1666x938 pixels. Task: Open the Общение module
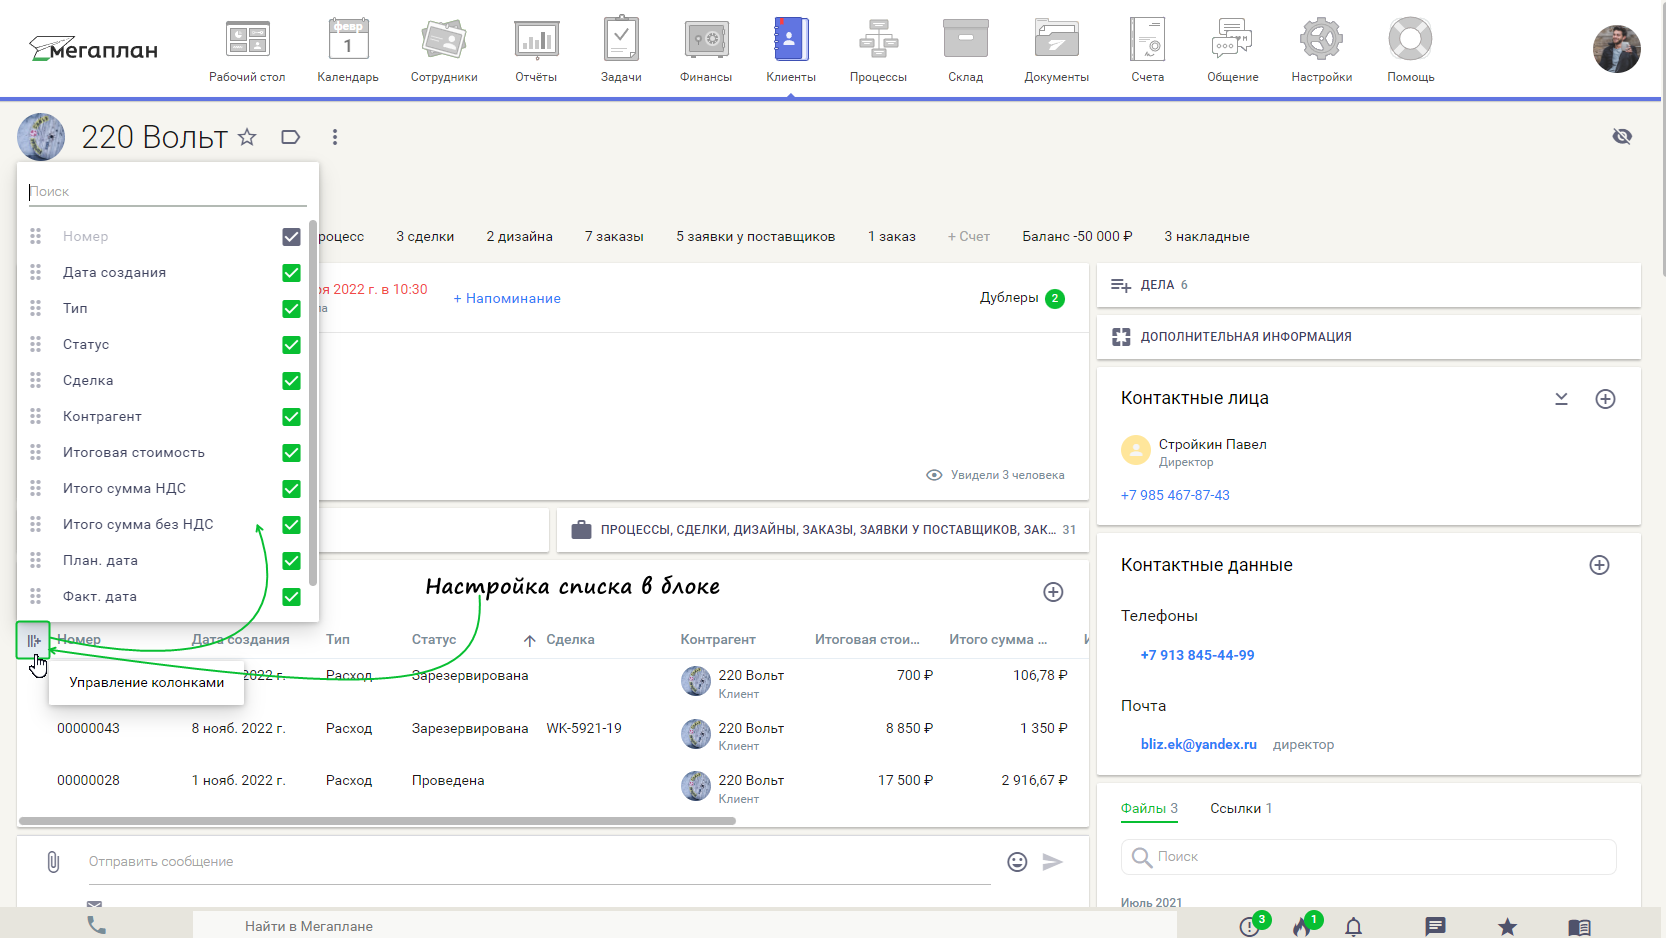(x=1233, y=50)
